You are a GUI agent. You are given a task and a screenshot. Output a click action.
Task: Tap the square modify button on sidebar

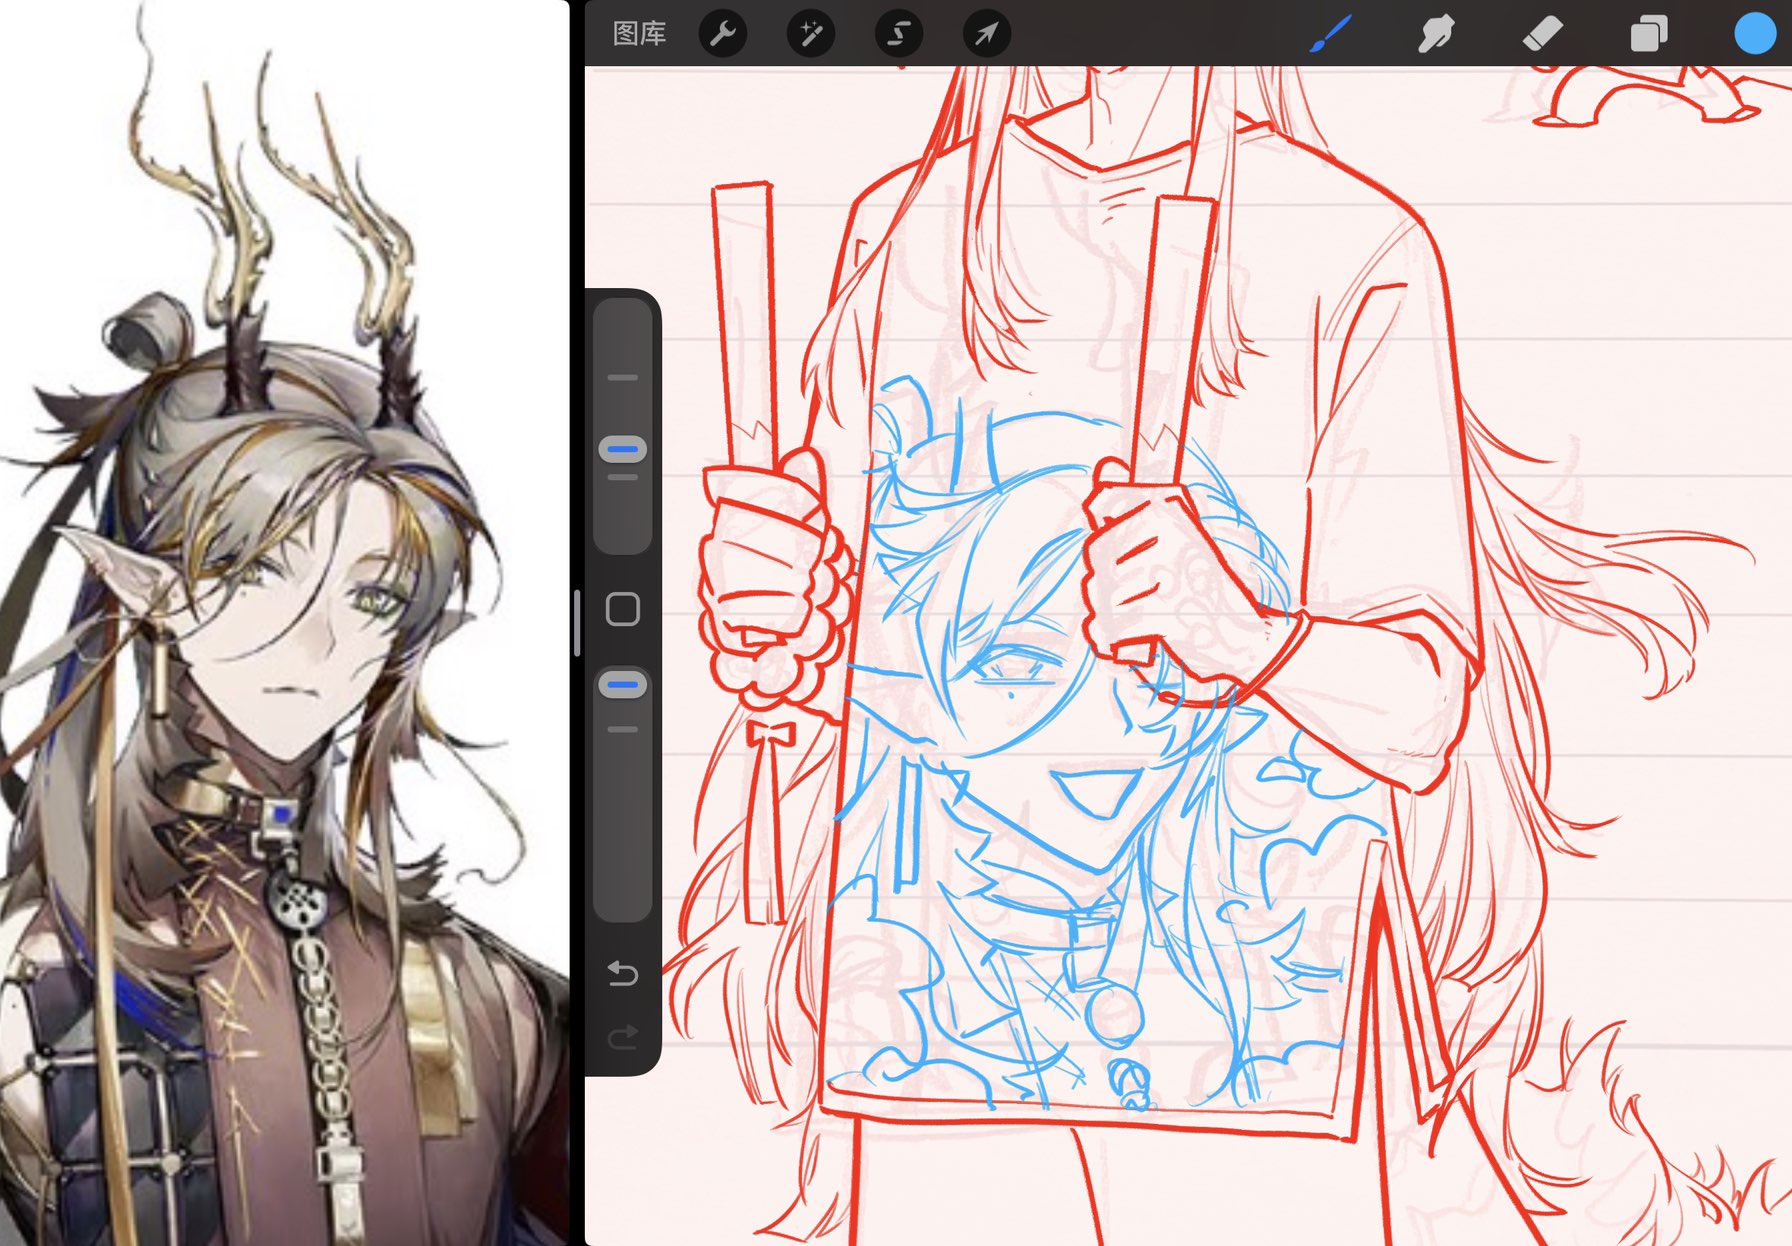click(x=623, y=609)
